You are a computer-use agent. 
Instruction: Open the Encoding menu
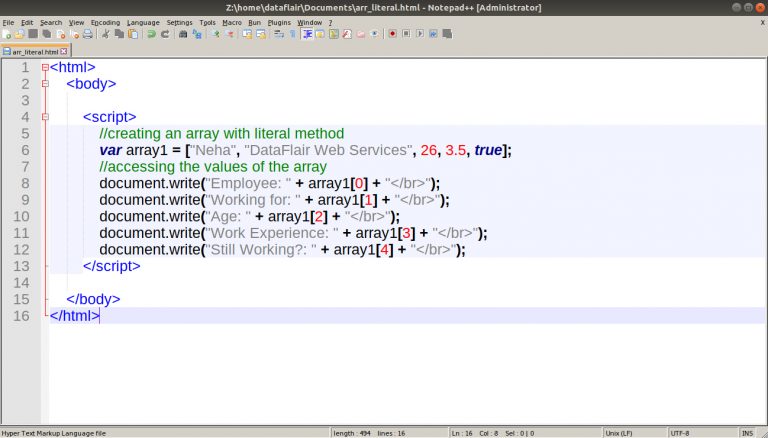click(x=105, y=23)
